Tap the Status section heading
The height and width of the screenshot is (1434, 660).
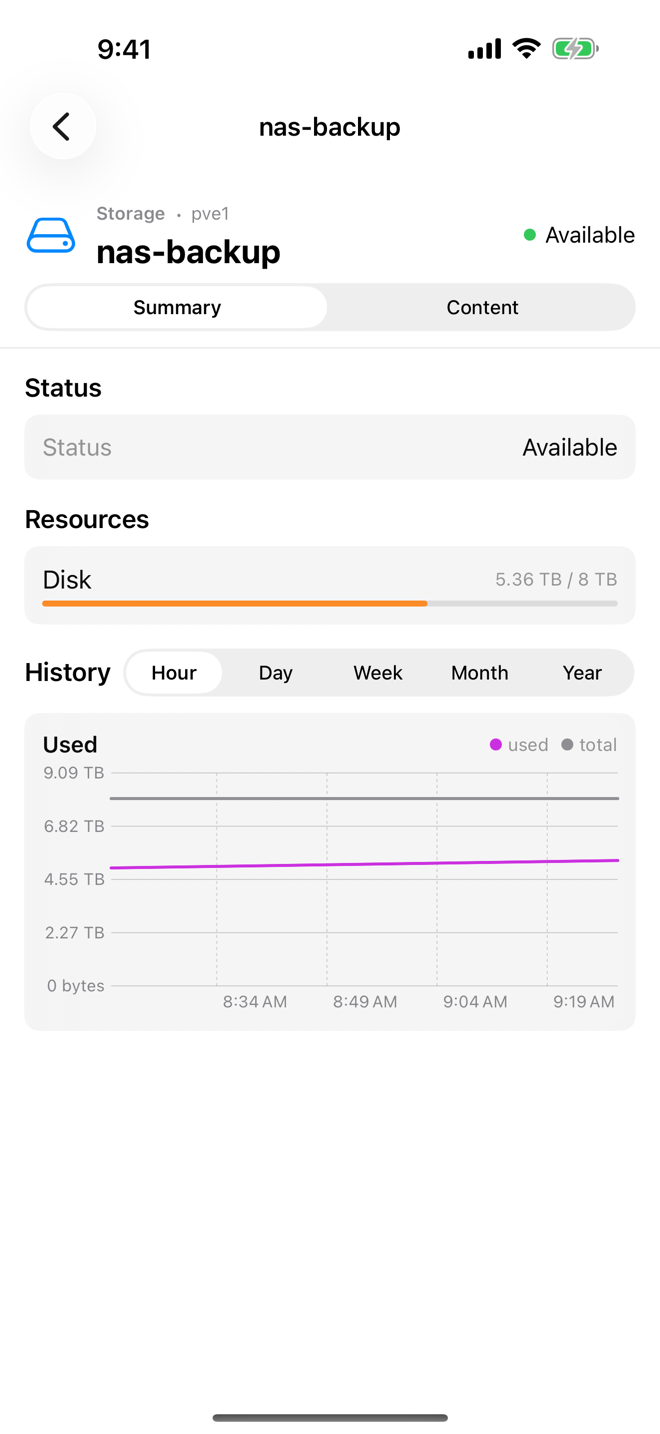point(63,388)
